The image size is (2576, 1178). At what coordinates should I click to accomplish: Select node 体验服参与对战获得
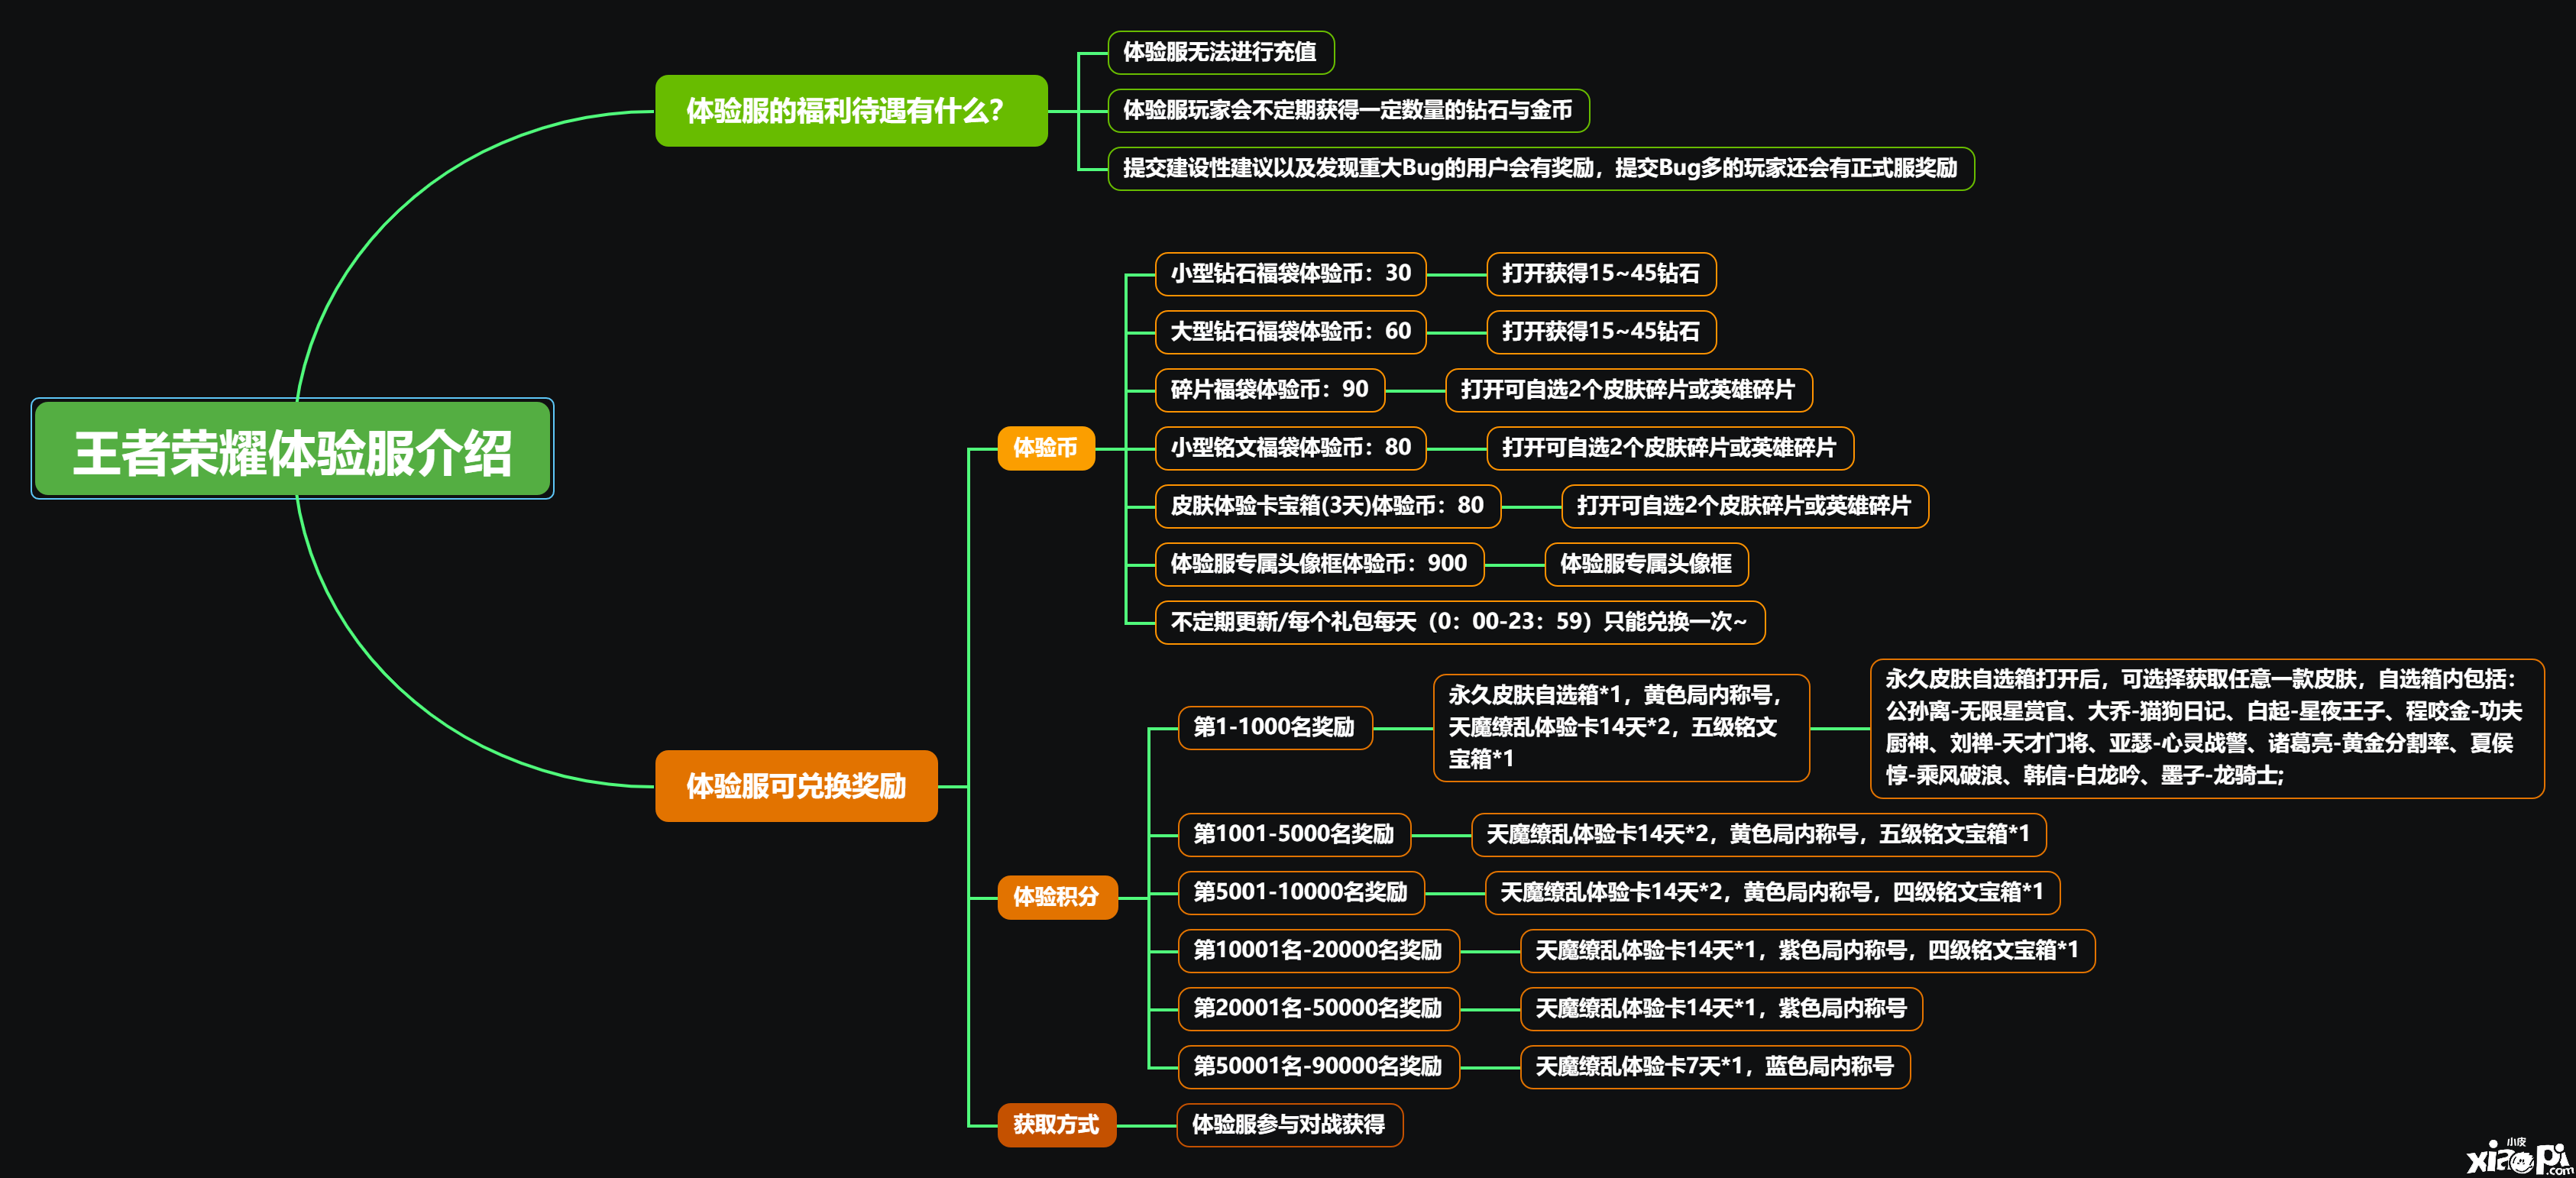tap(1290, 1125)
